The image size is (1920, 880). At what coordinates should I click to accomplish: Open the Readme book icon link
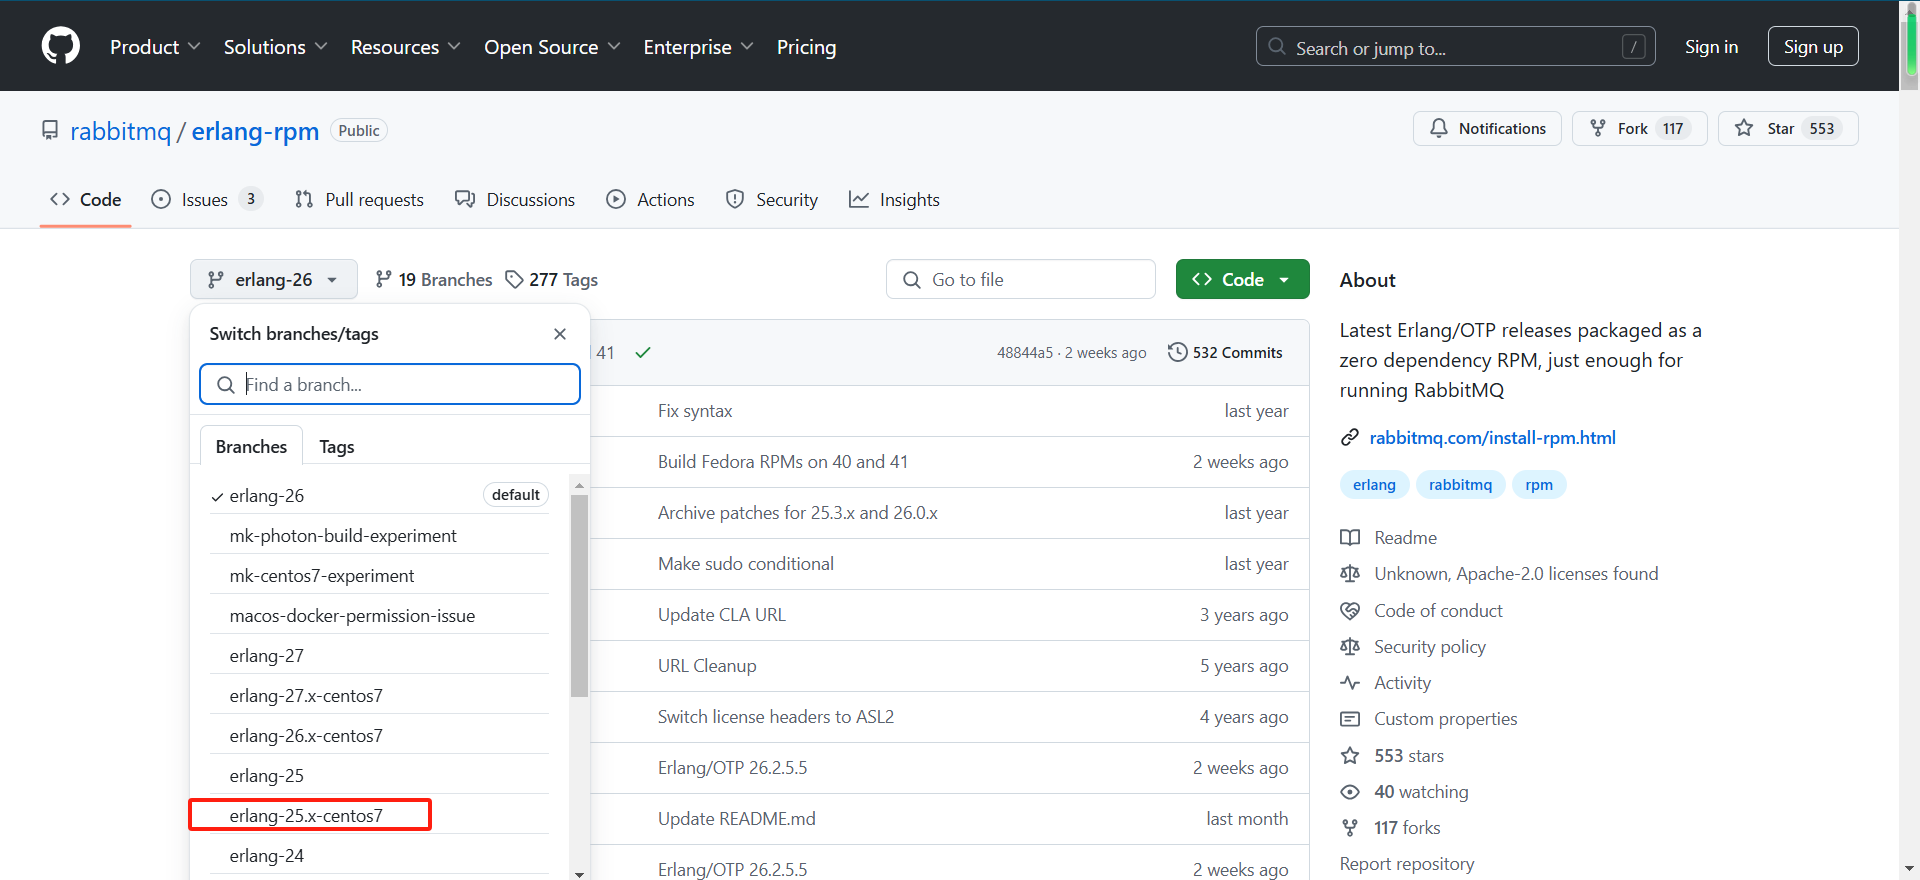click(1350, 538)
